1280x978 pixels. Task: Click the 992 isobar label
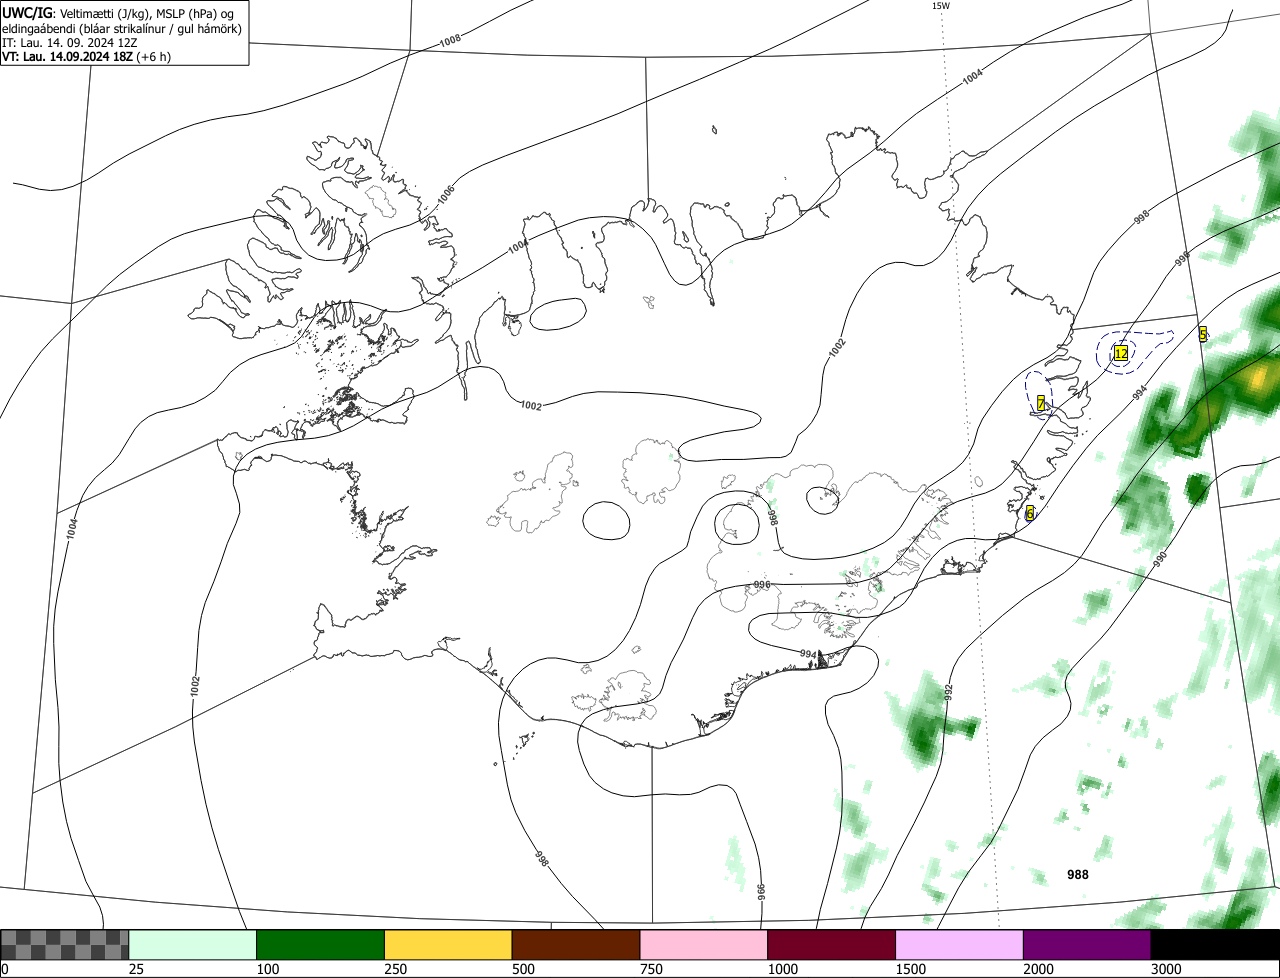pyautogui.click(x=949, y=690)
